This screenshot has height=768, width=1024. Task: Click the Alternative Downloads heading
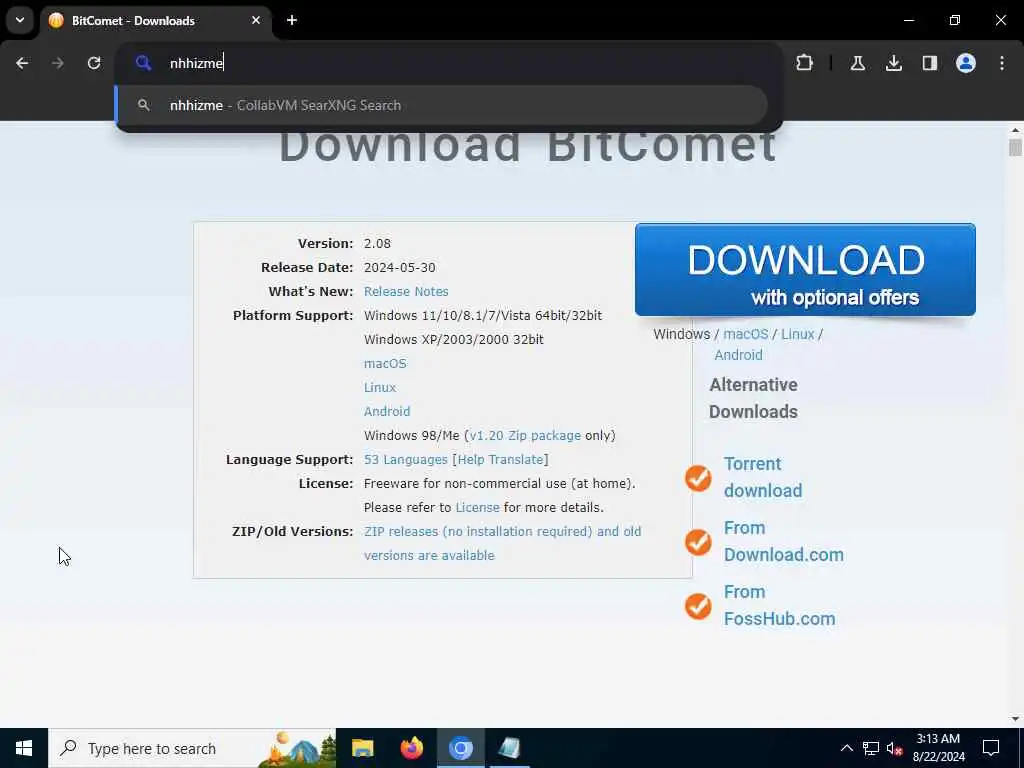pos(754,398)
